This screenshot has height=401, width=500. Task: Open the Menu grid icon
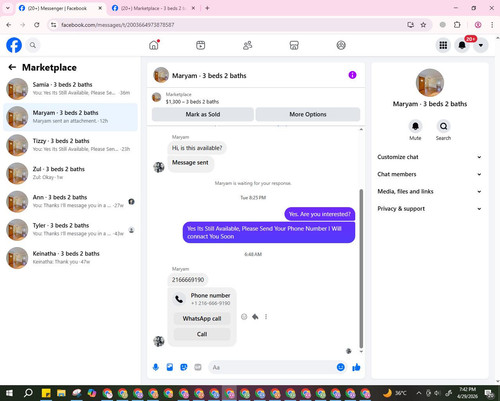coord(443,45)
